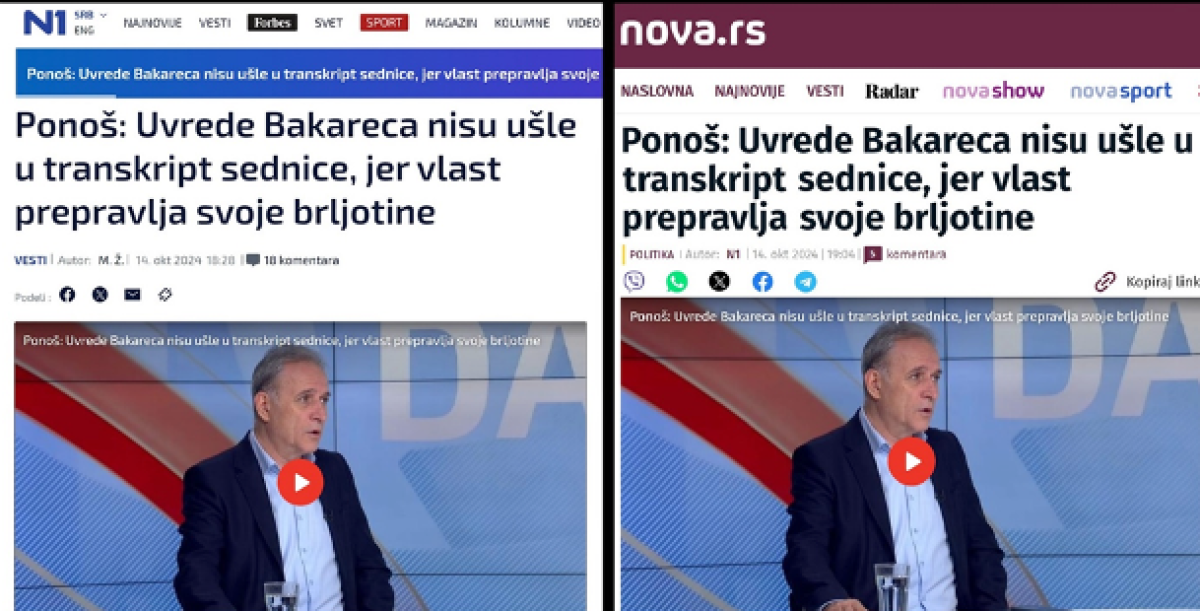Screen dimensions: 1200x611
Task: Open the N1 SRB/ENG language dropdown
Action: coord(90,22)
